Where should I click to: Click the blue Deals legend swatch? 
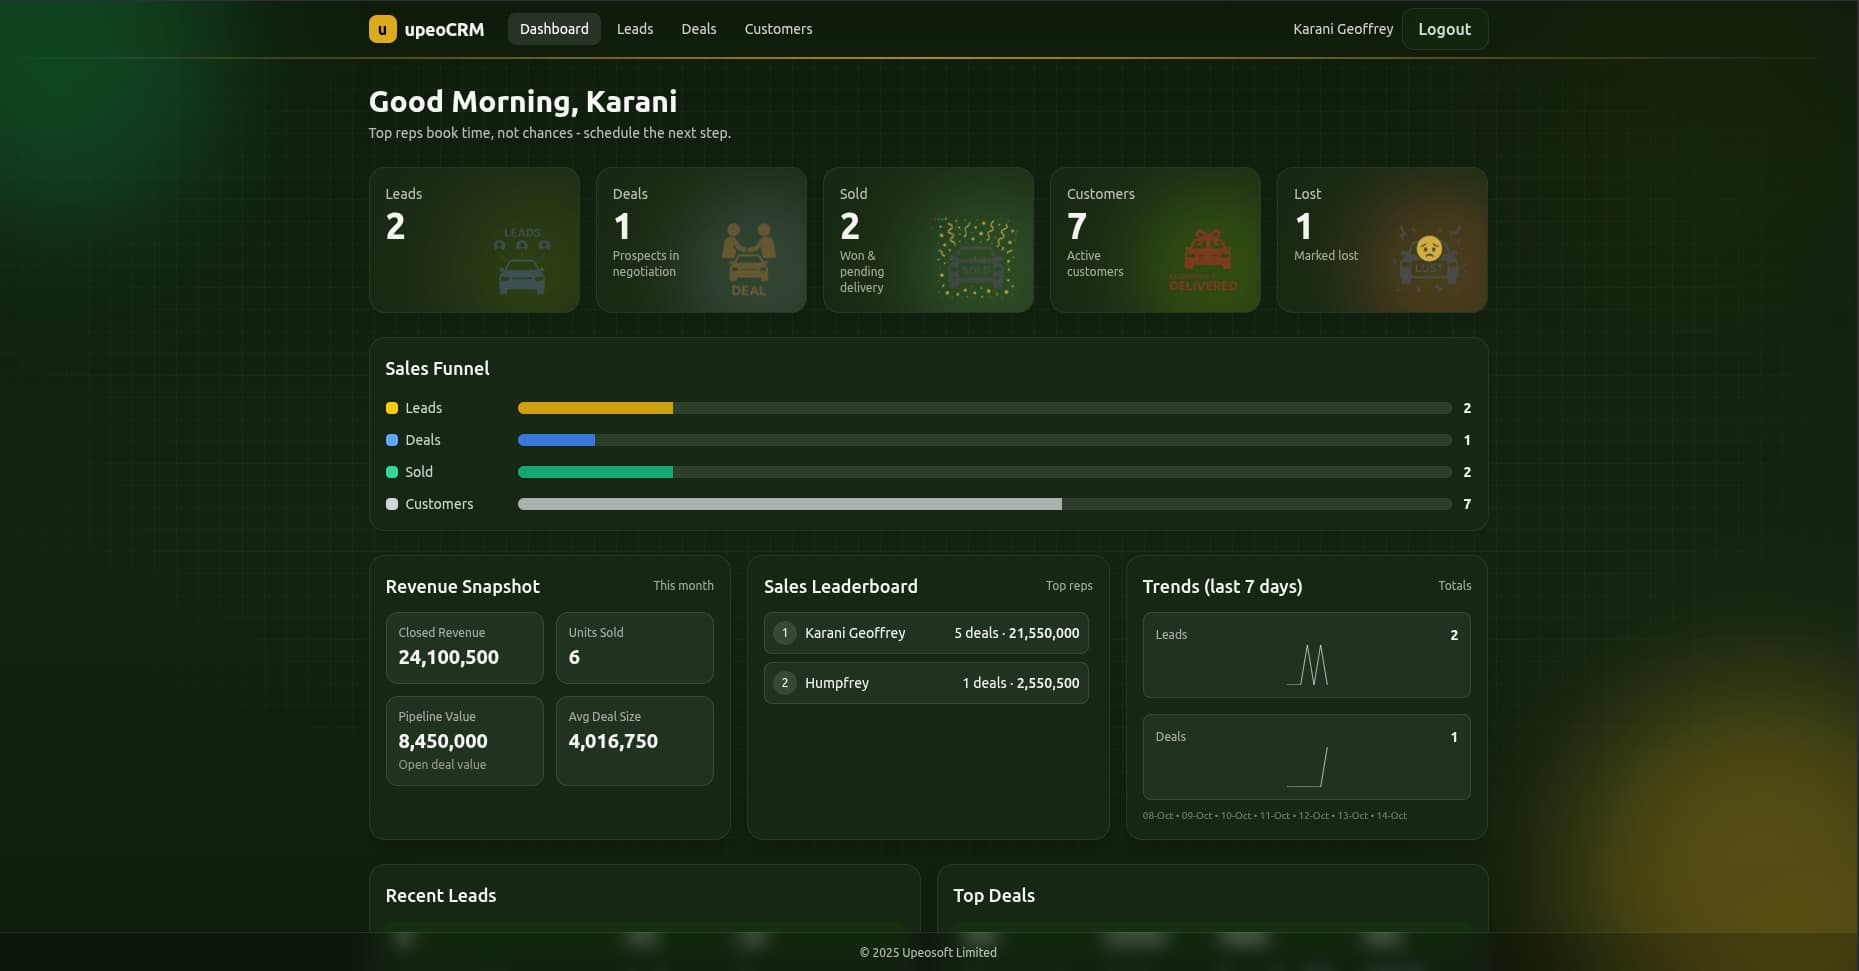(392, 440)
